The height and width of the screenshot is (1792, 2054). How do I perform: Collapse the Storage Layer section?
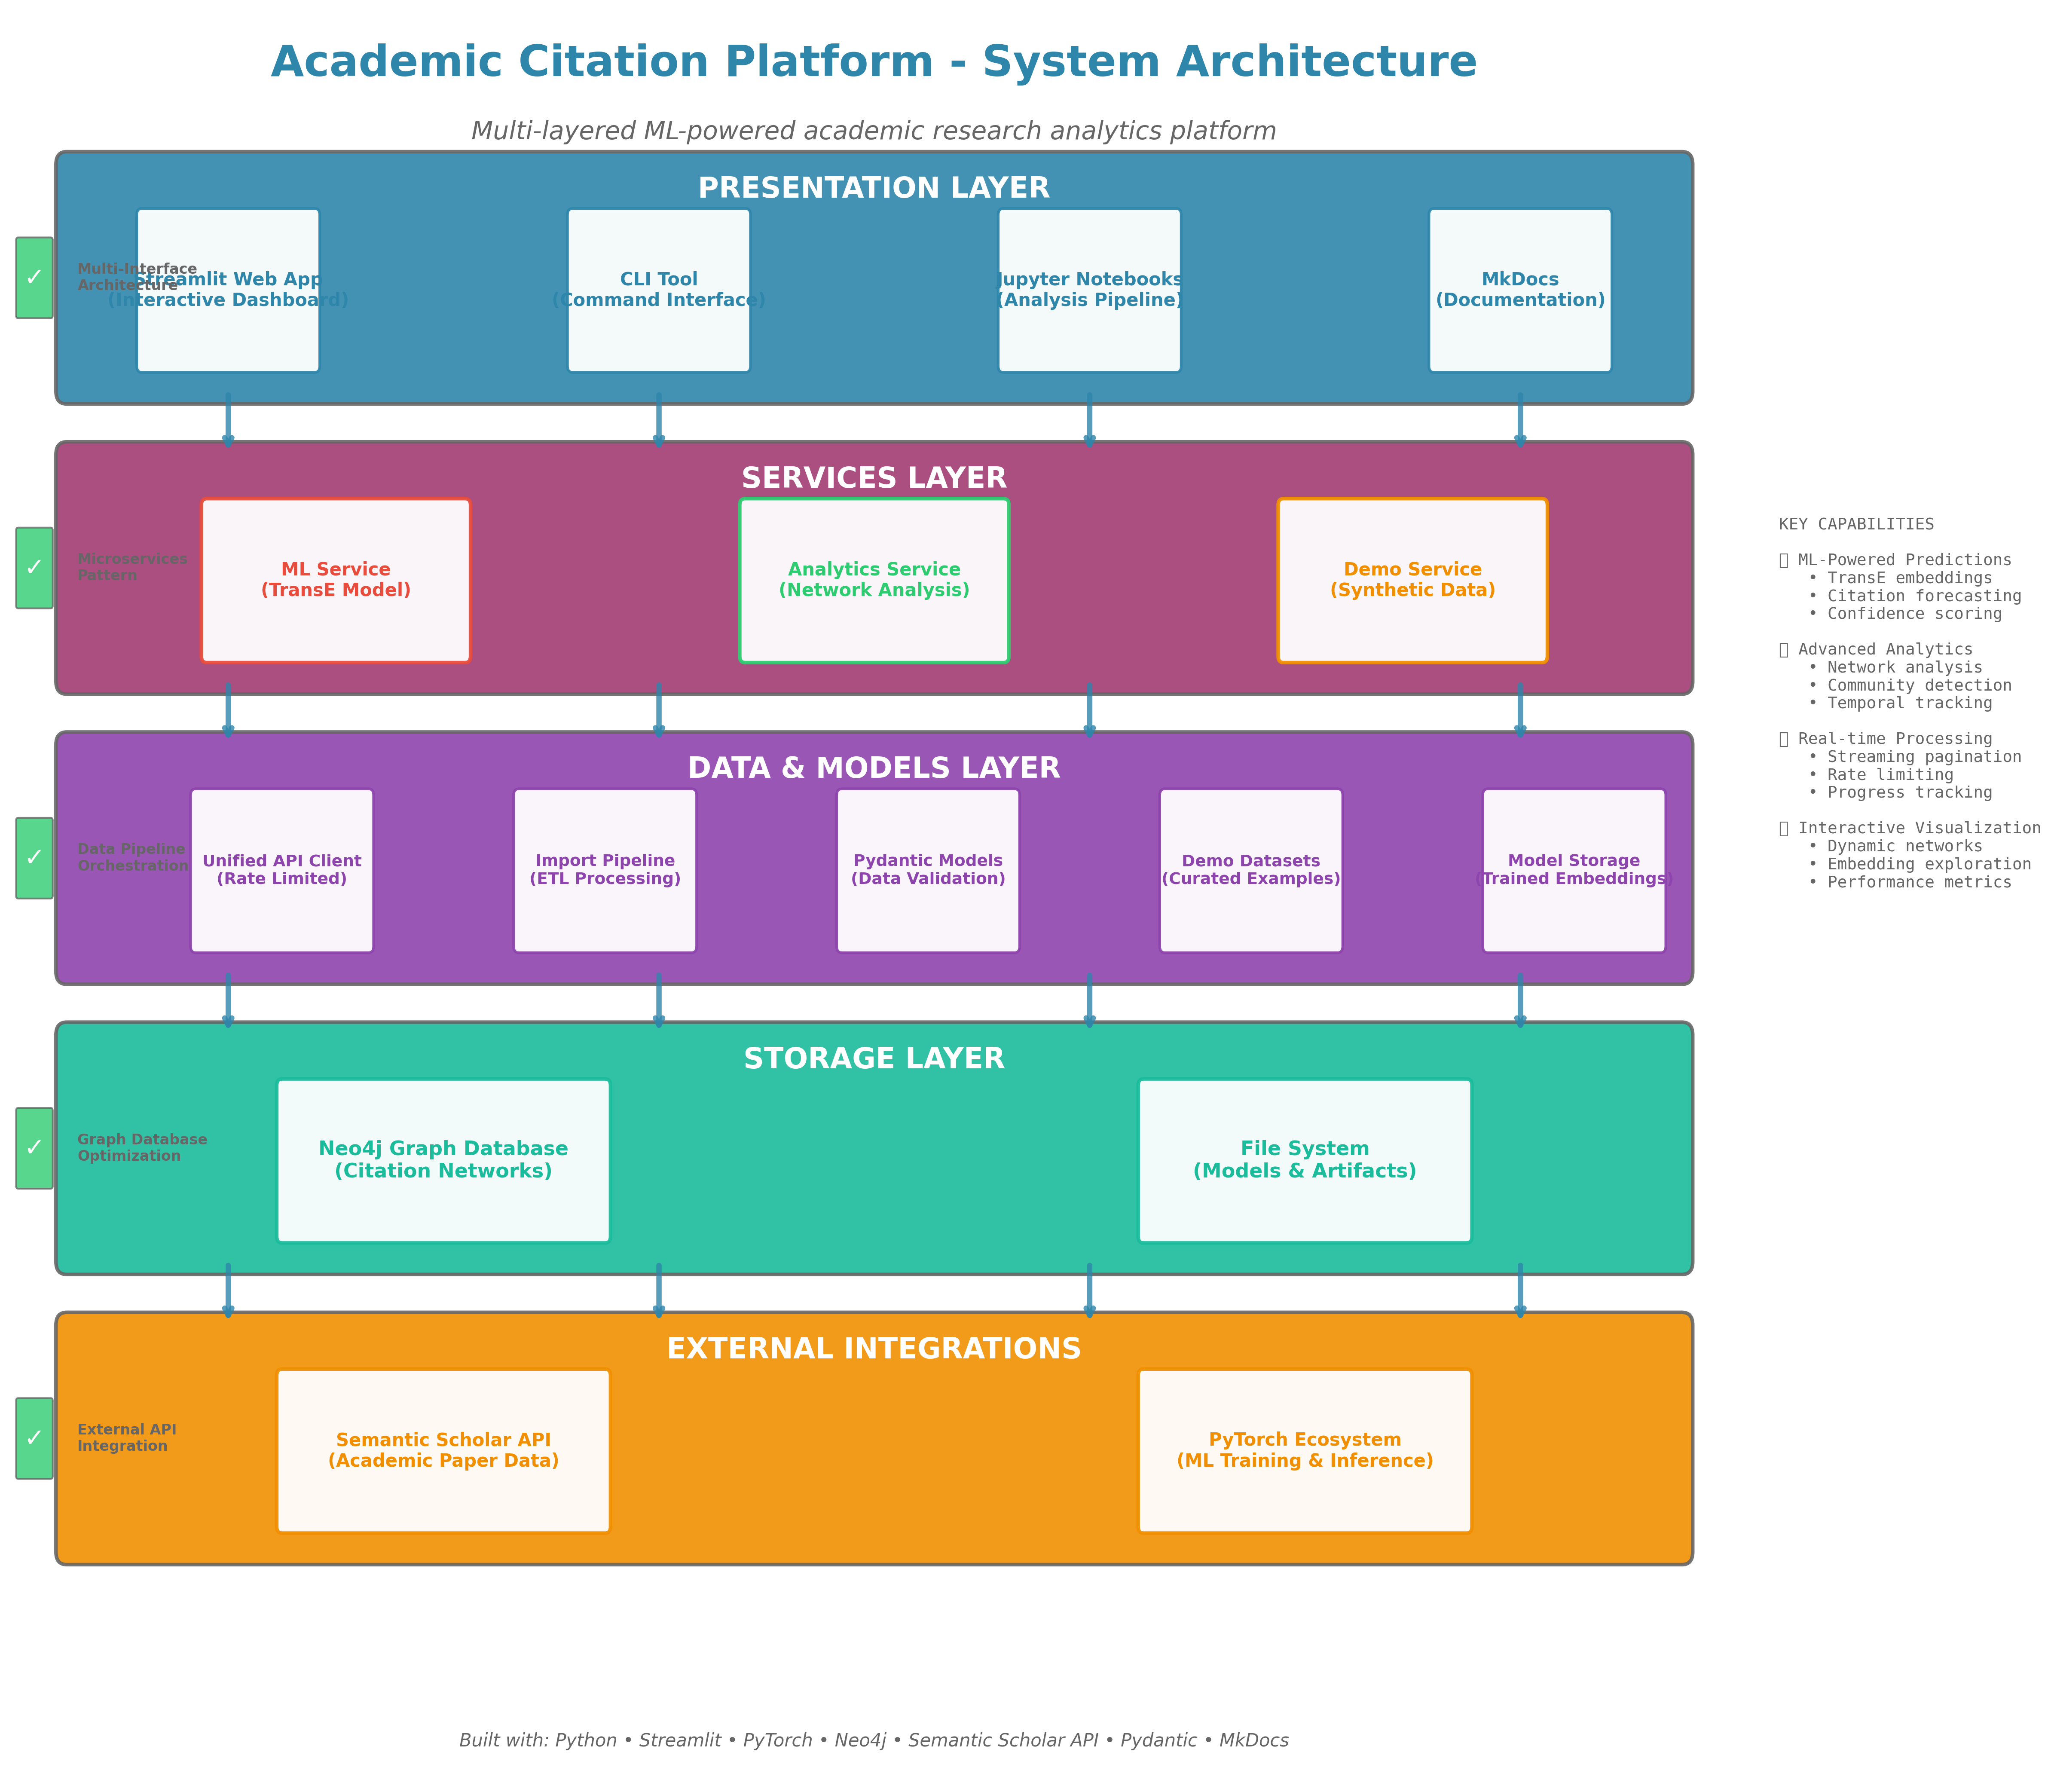tap(874, 1059)
